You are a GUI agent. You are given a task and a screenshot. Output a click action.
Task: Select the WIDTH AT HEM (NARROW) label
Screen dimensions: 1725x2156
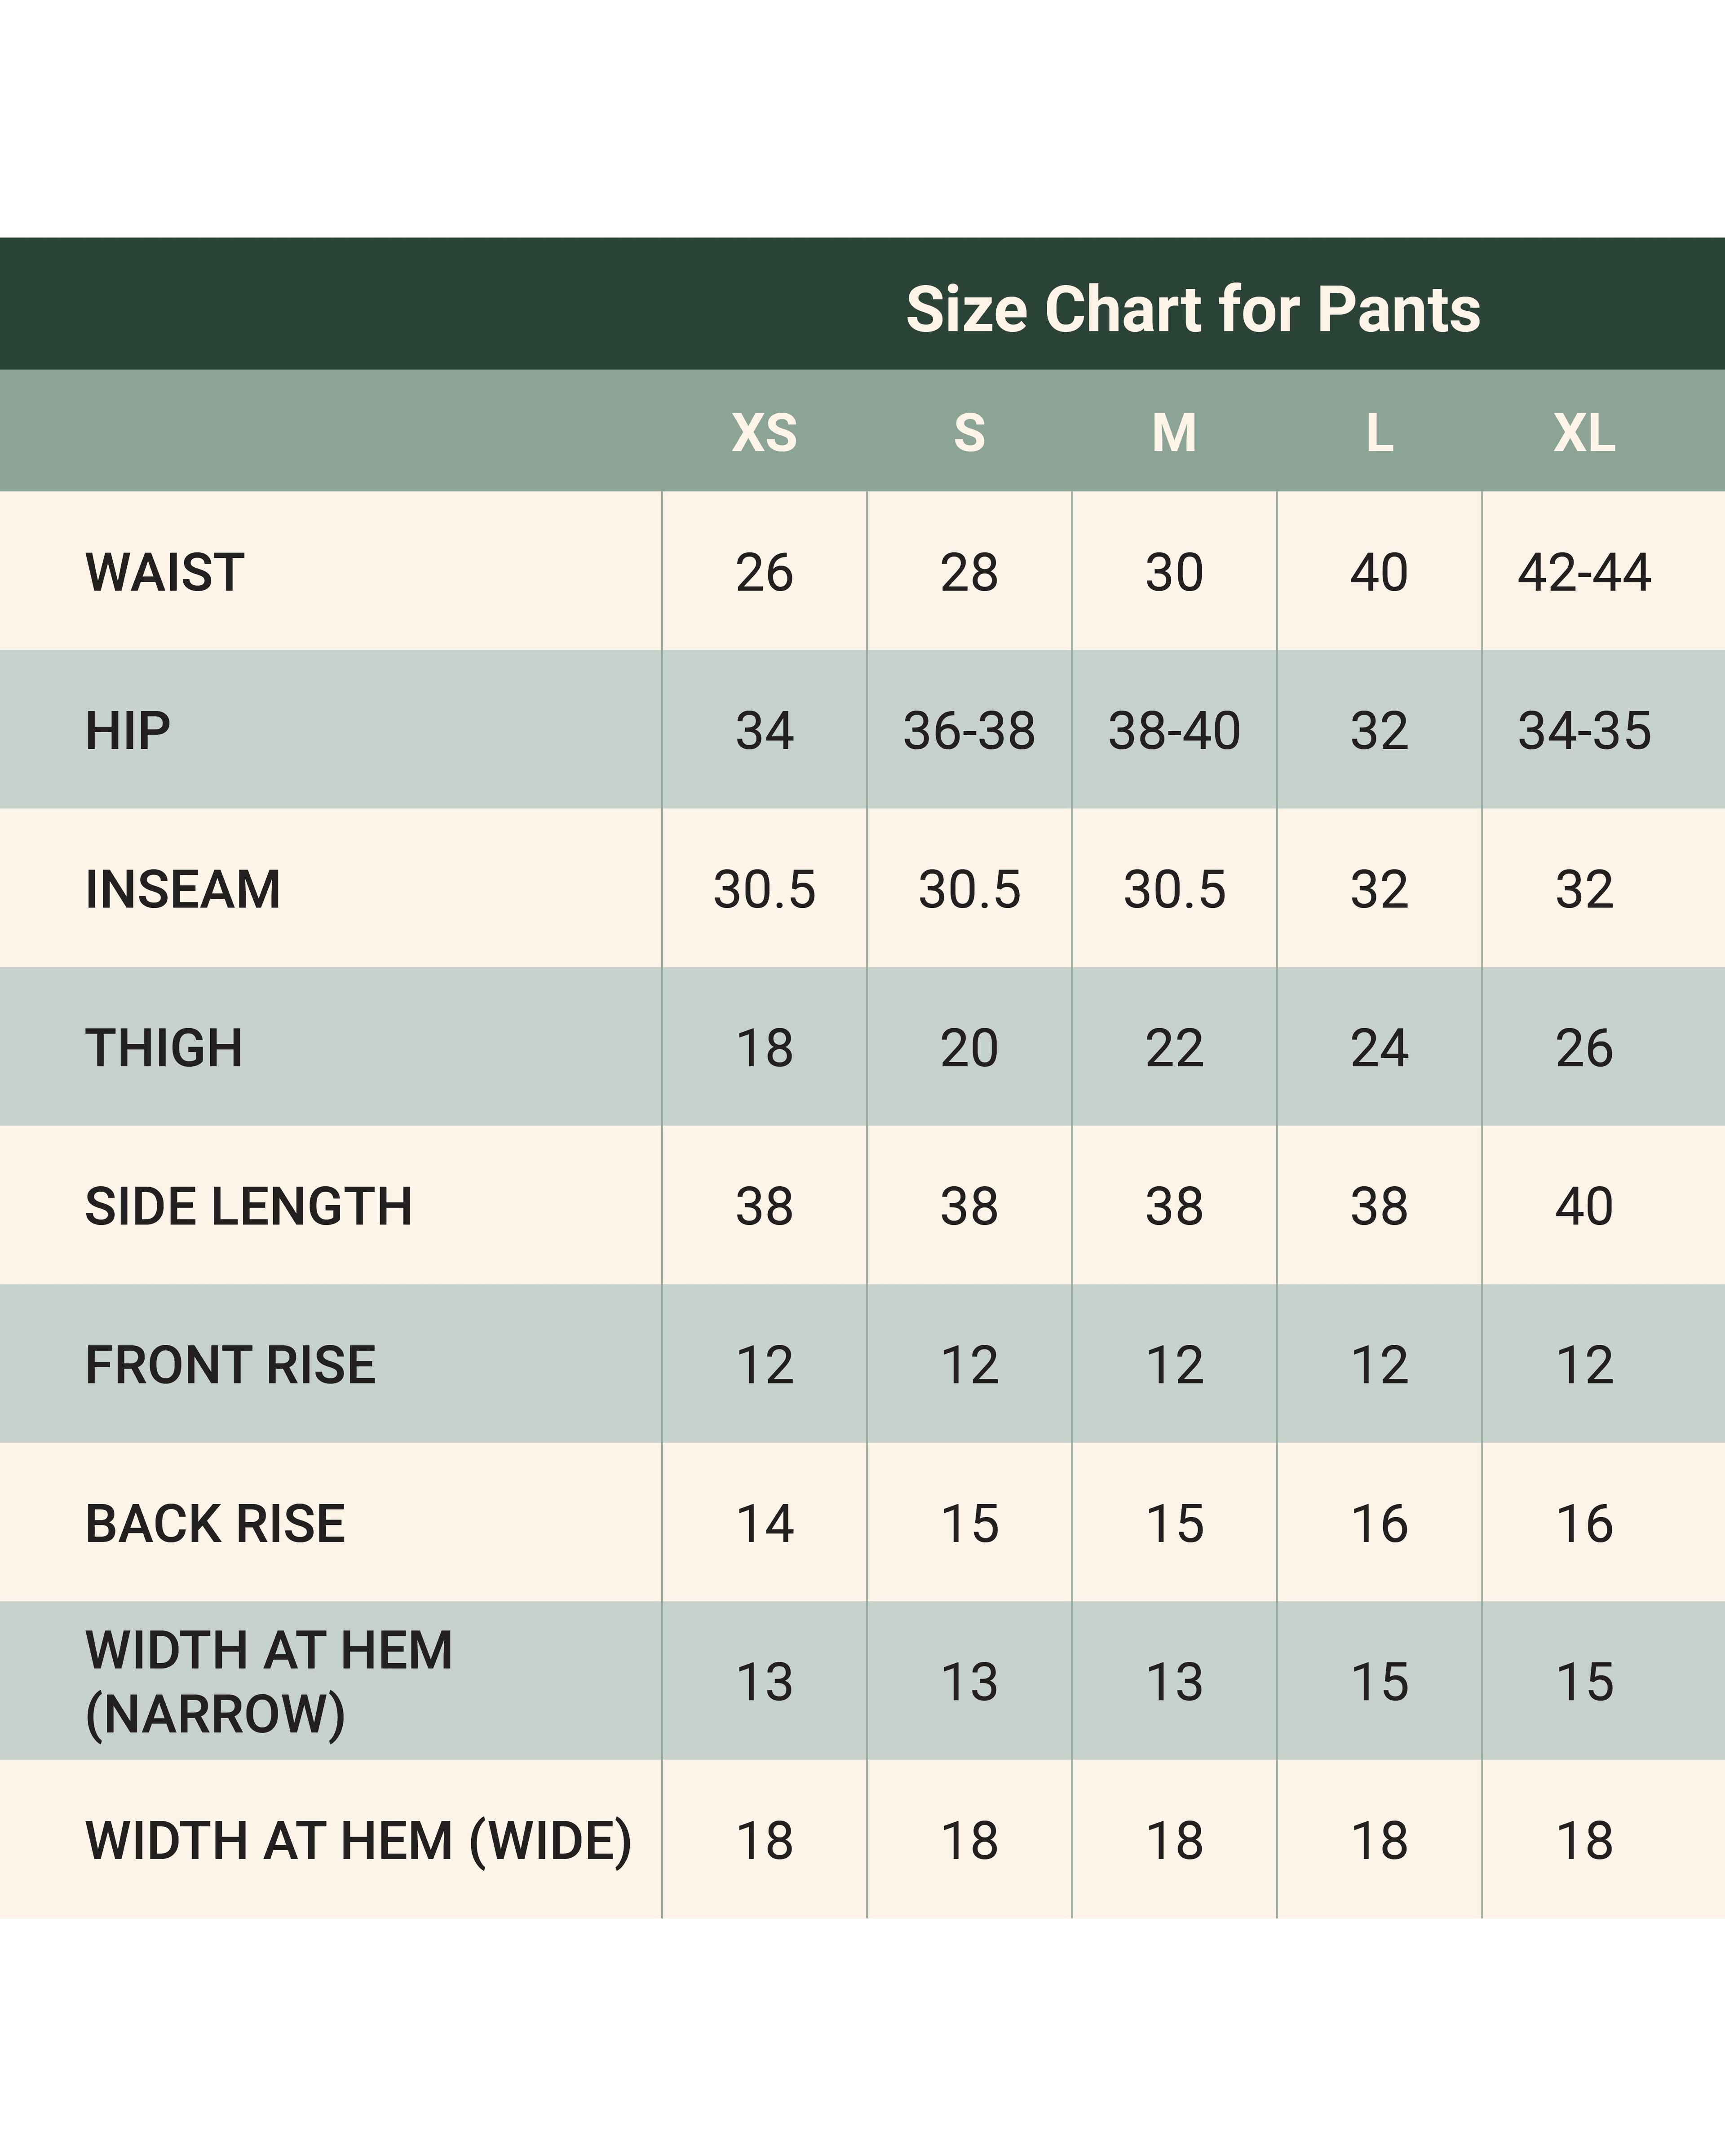(268, 1682)
